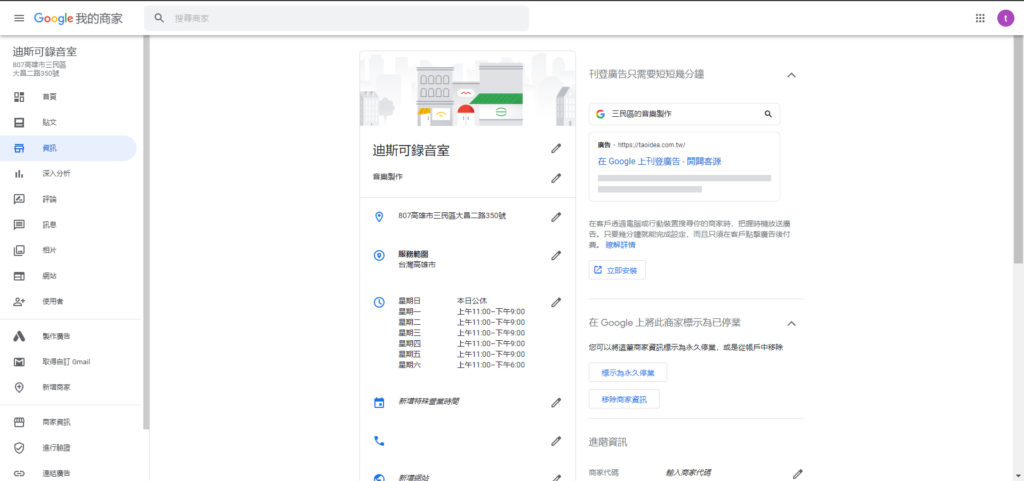Click 標示為永久停業 button
The image size is (1024, 481).
tap(627, 372)
